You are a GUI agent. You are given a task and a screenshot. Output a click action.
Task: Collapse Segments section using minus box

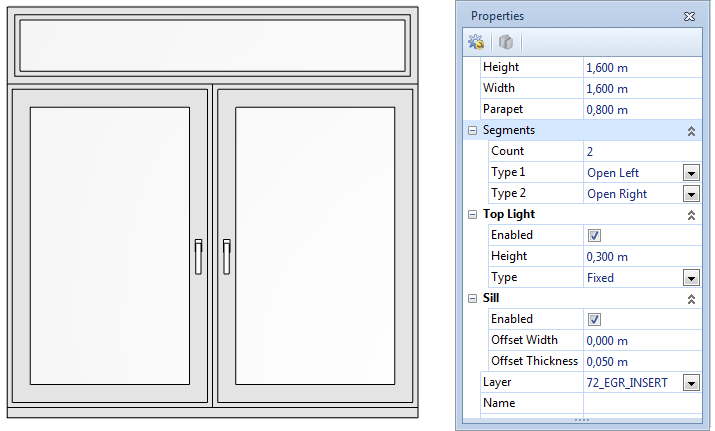click(x=472, y=130)
